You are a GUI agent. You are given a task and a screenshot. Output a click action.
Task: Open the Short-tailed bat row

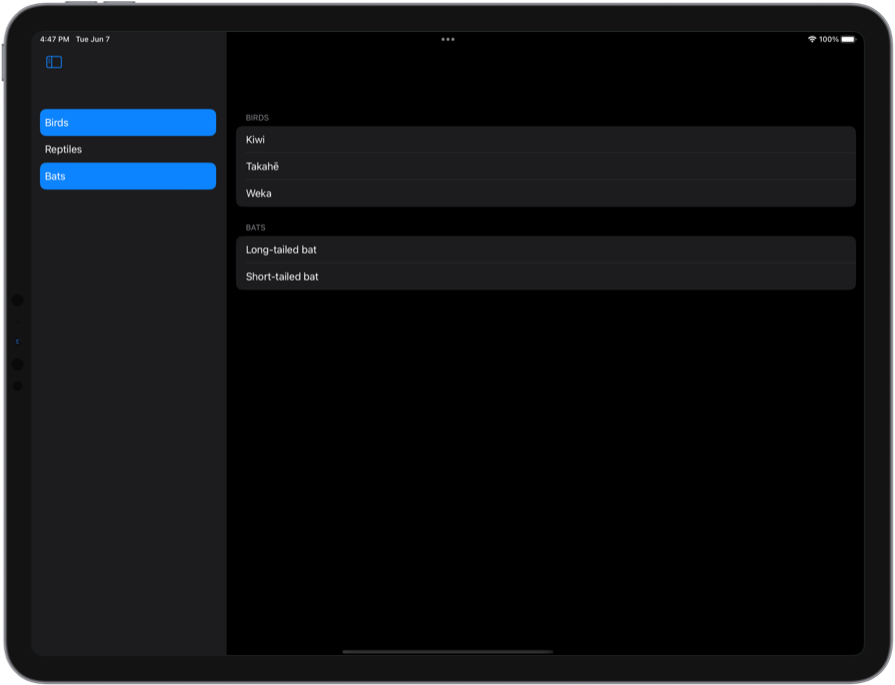point(546,276)
